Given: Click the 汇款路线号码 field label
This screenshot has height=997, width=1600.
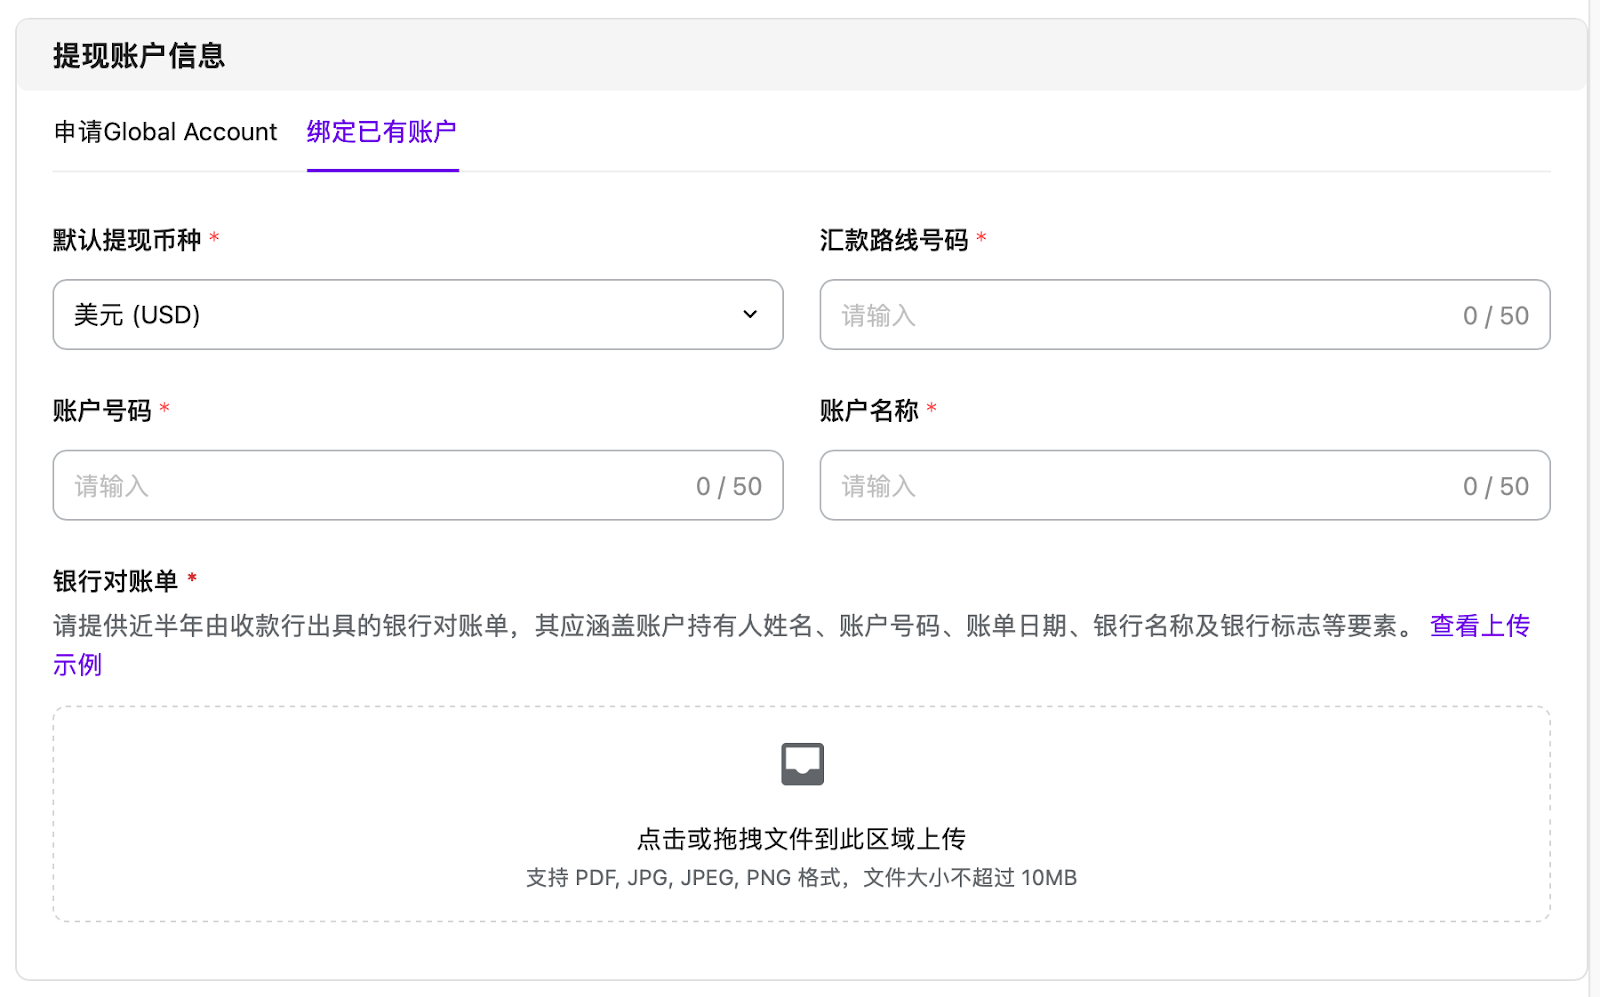Looking at the screenshot, I should (x=894, y=240).
